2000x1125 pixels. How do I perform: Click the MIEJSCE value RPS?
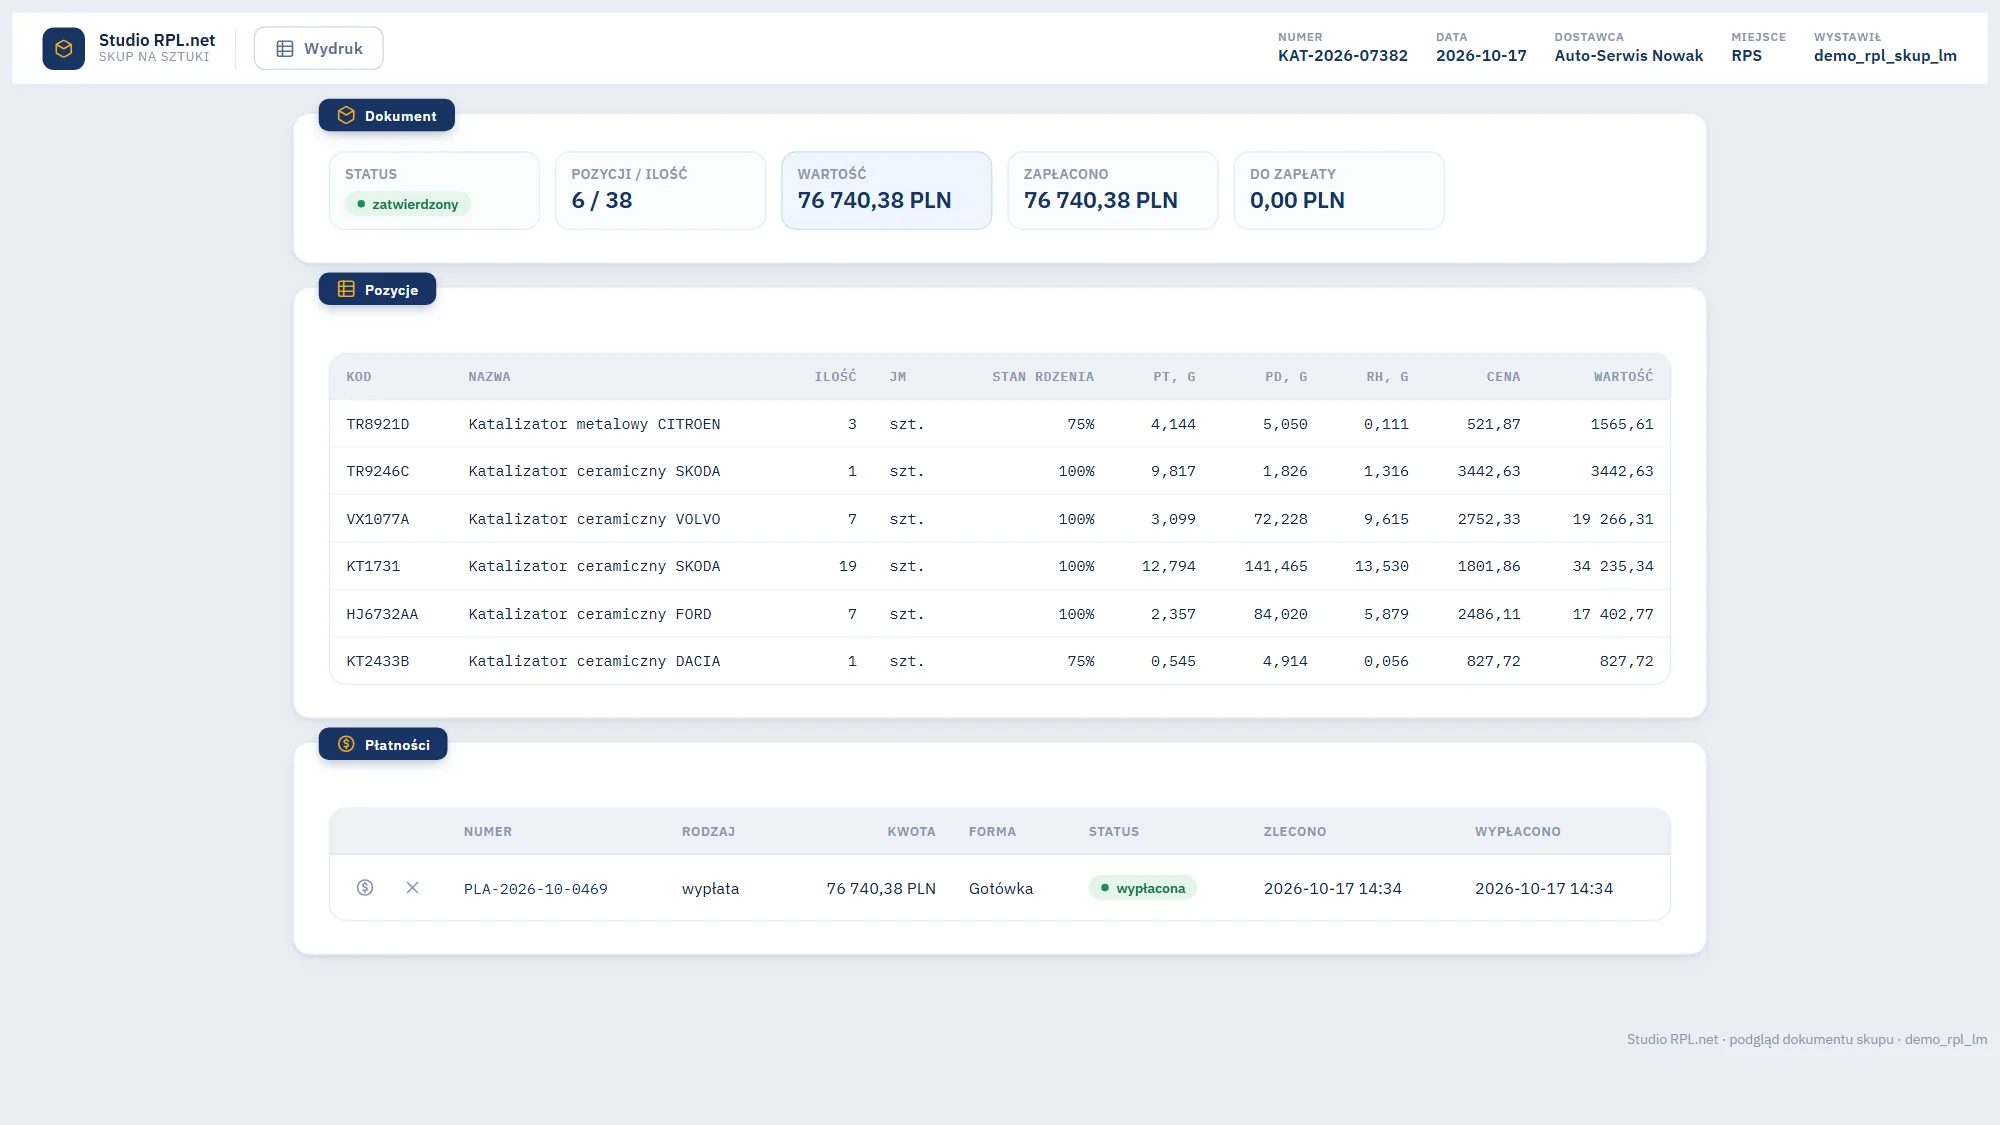point(1746,56)
